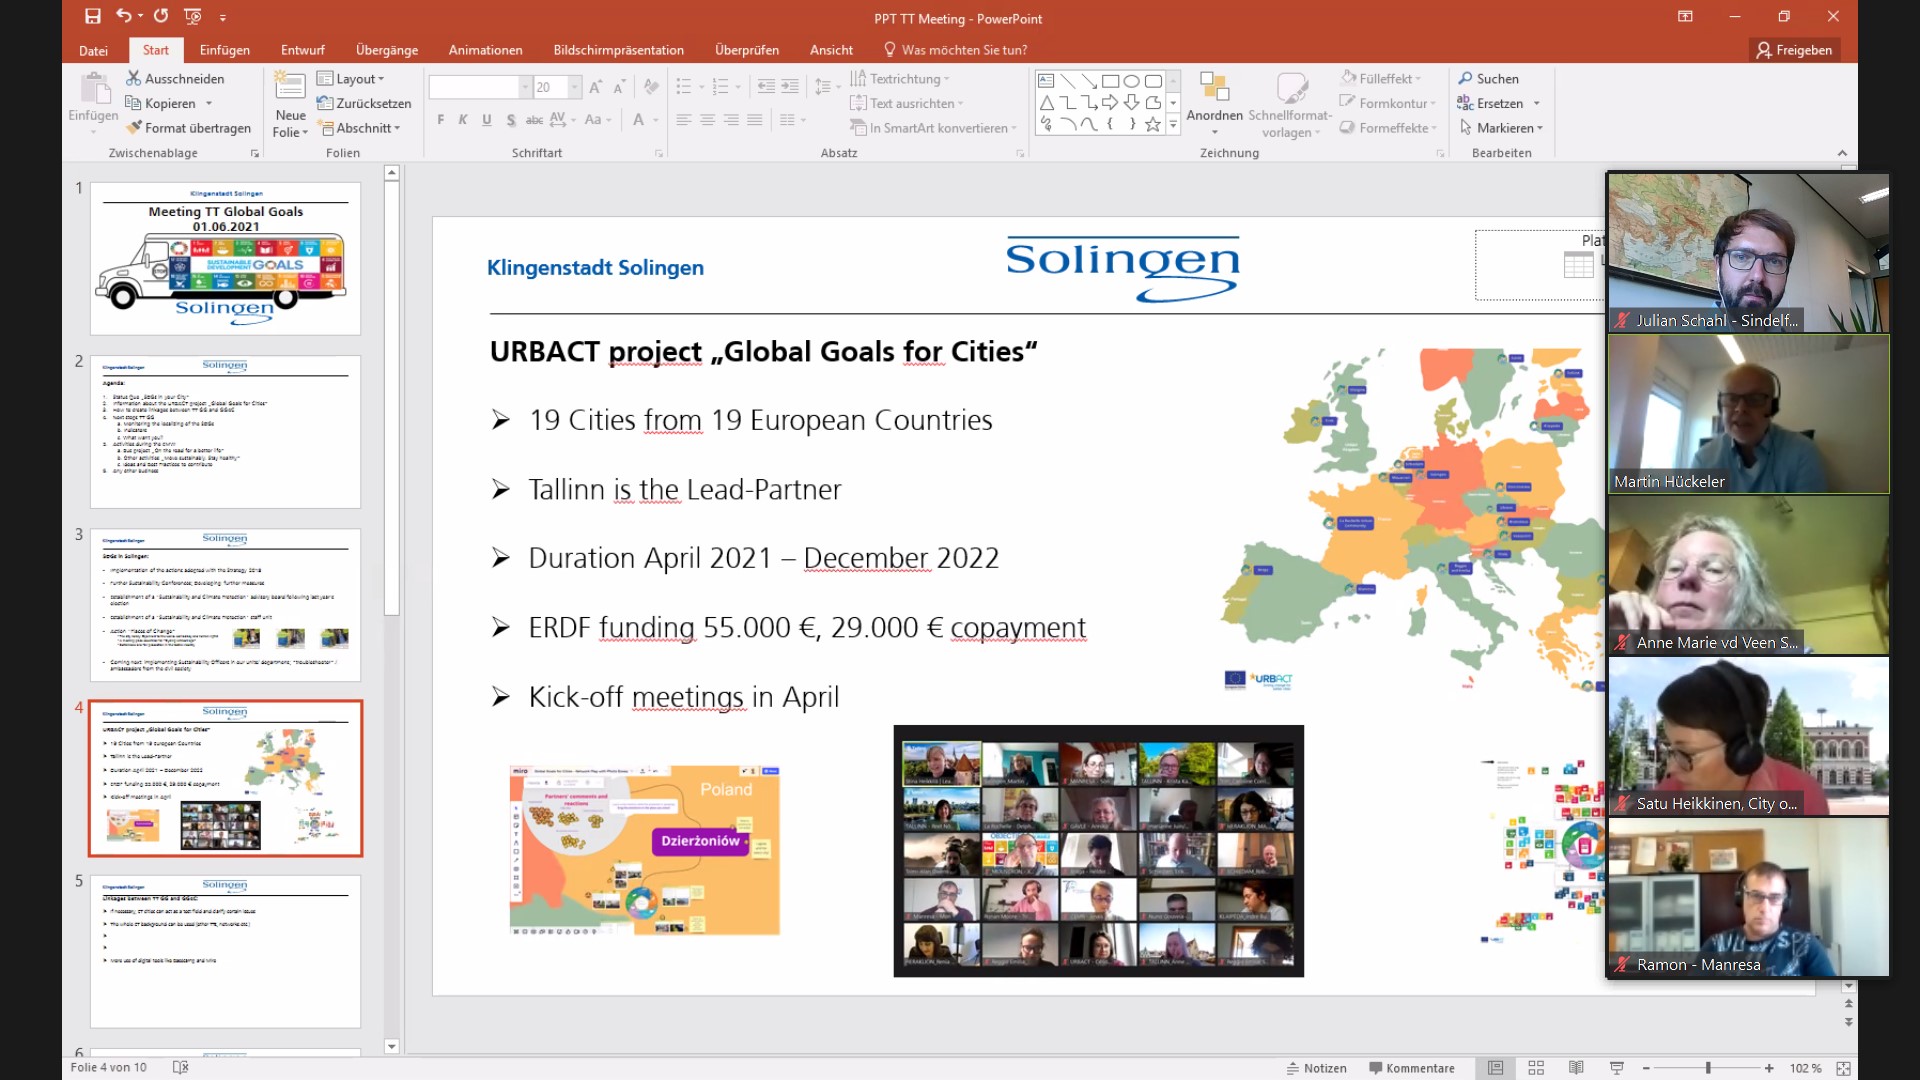Switch to the Bildschirmpräsentation tab

(618, 50)
